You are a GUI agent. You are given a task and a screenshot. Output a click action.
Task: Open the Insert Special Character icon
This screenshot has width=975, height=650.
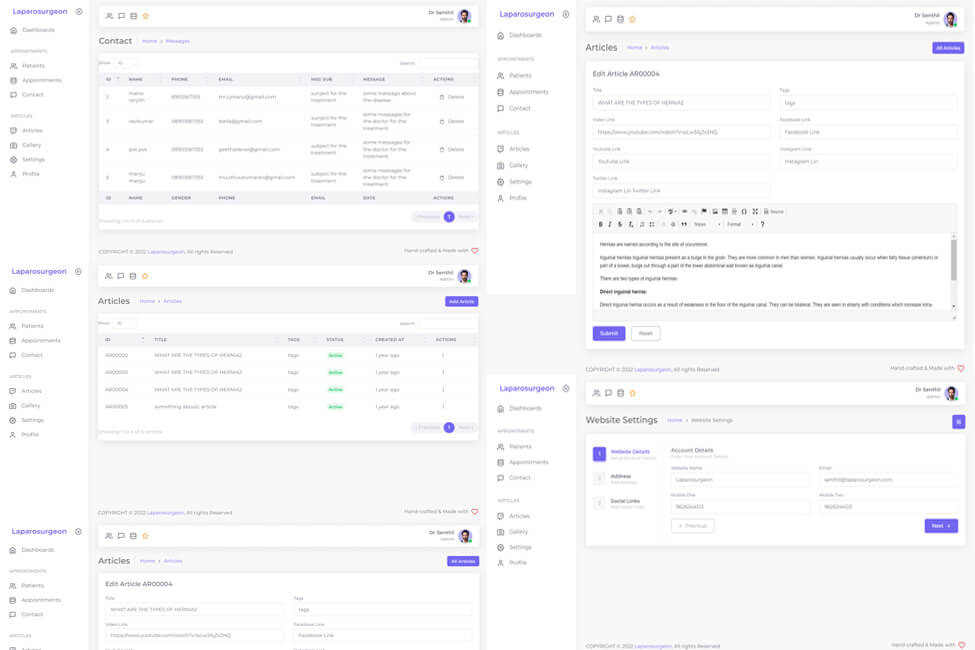(x=744, y=211)
